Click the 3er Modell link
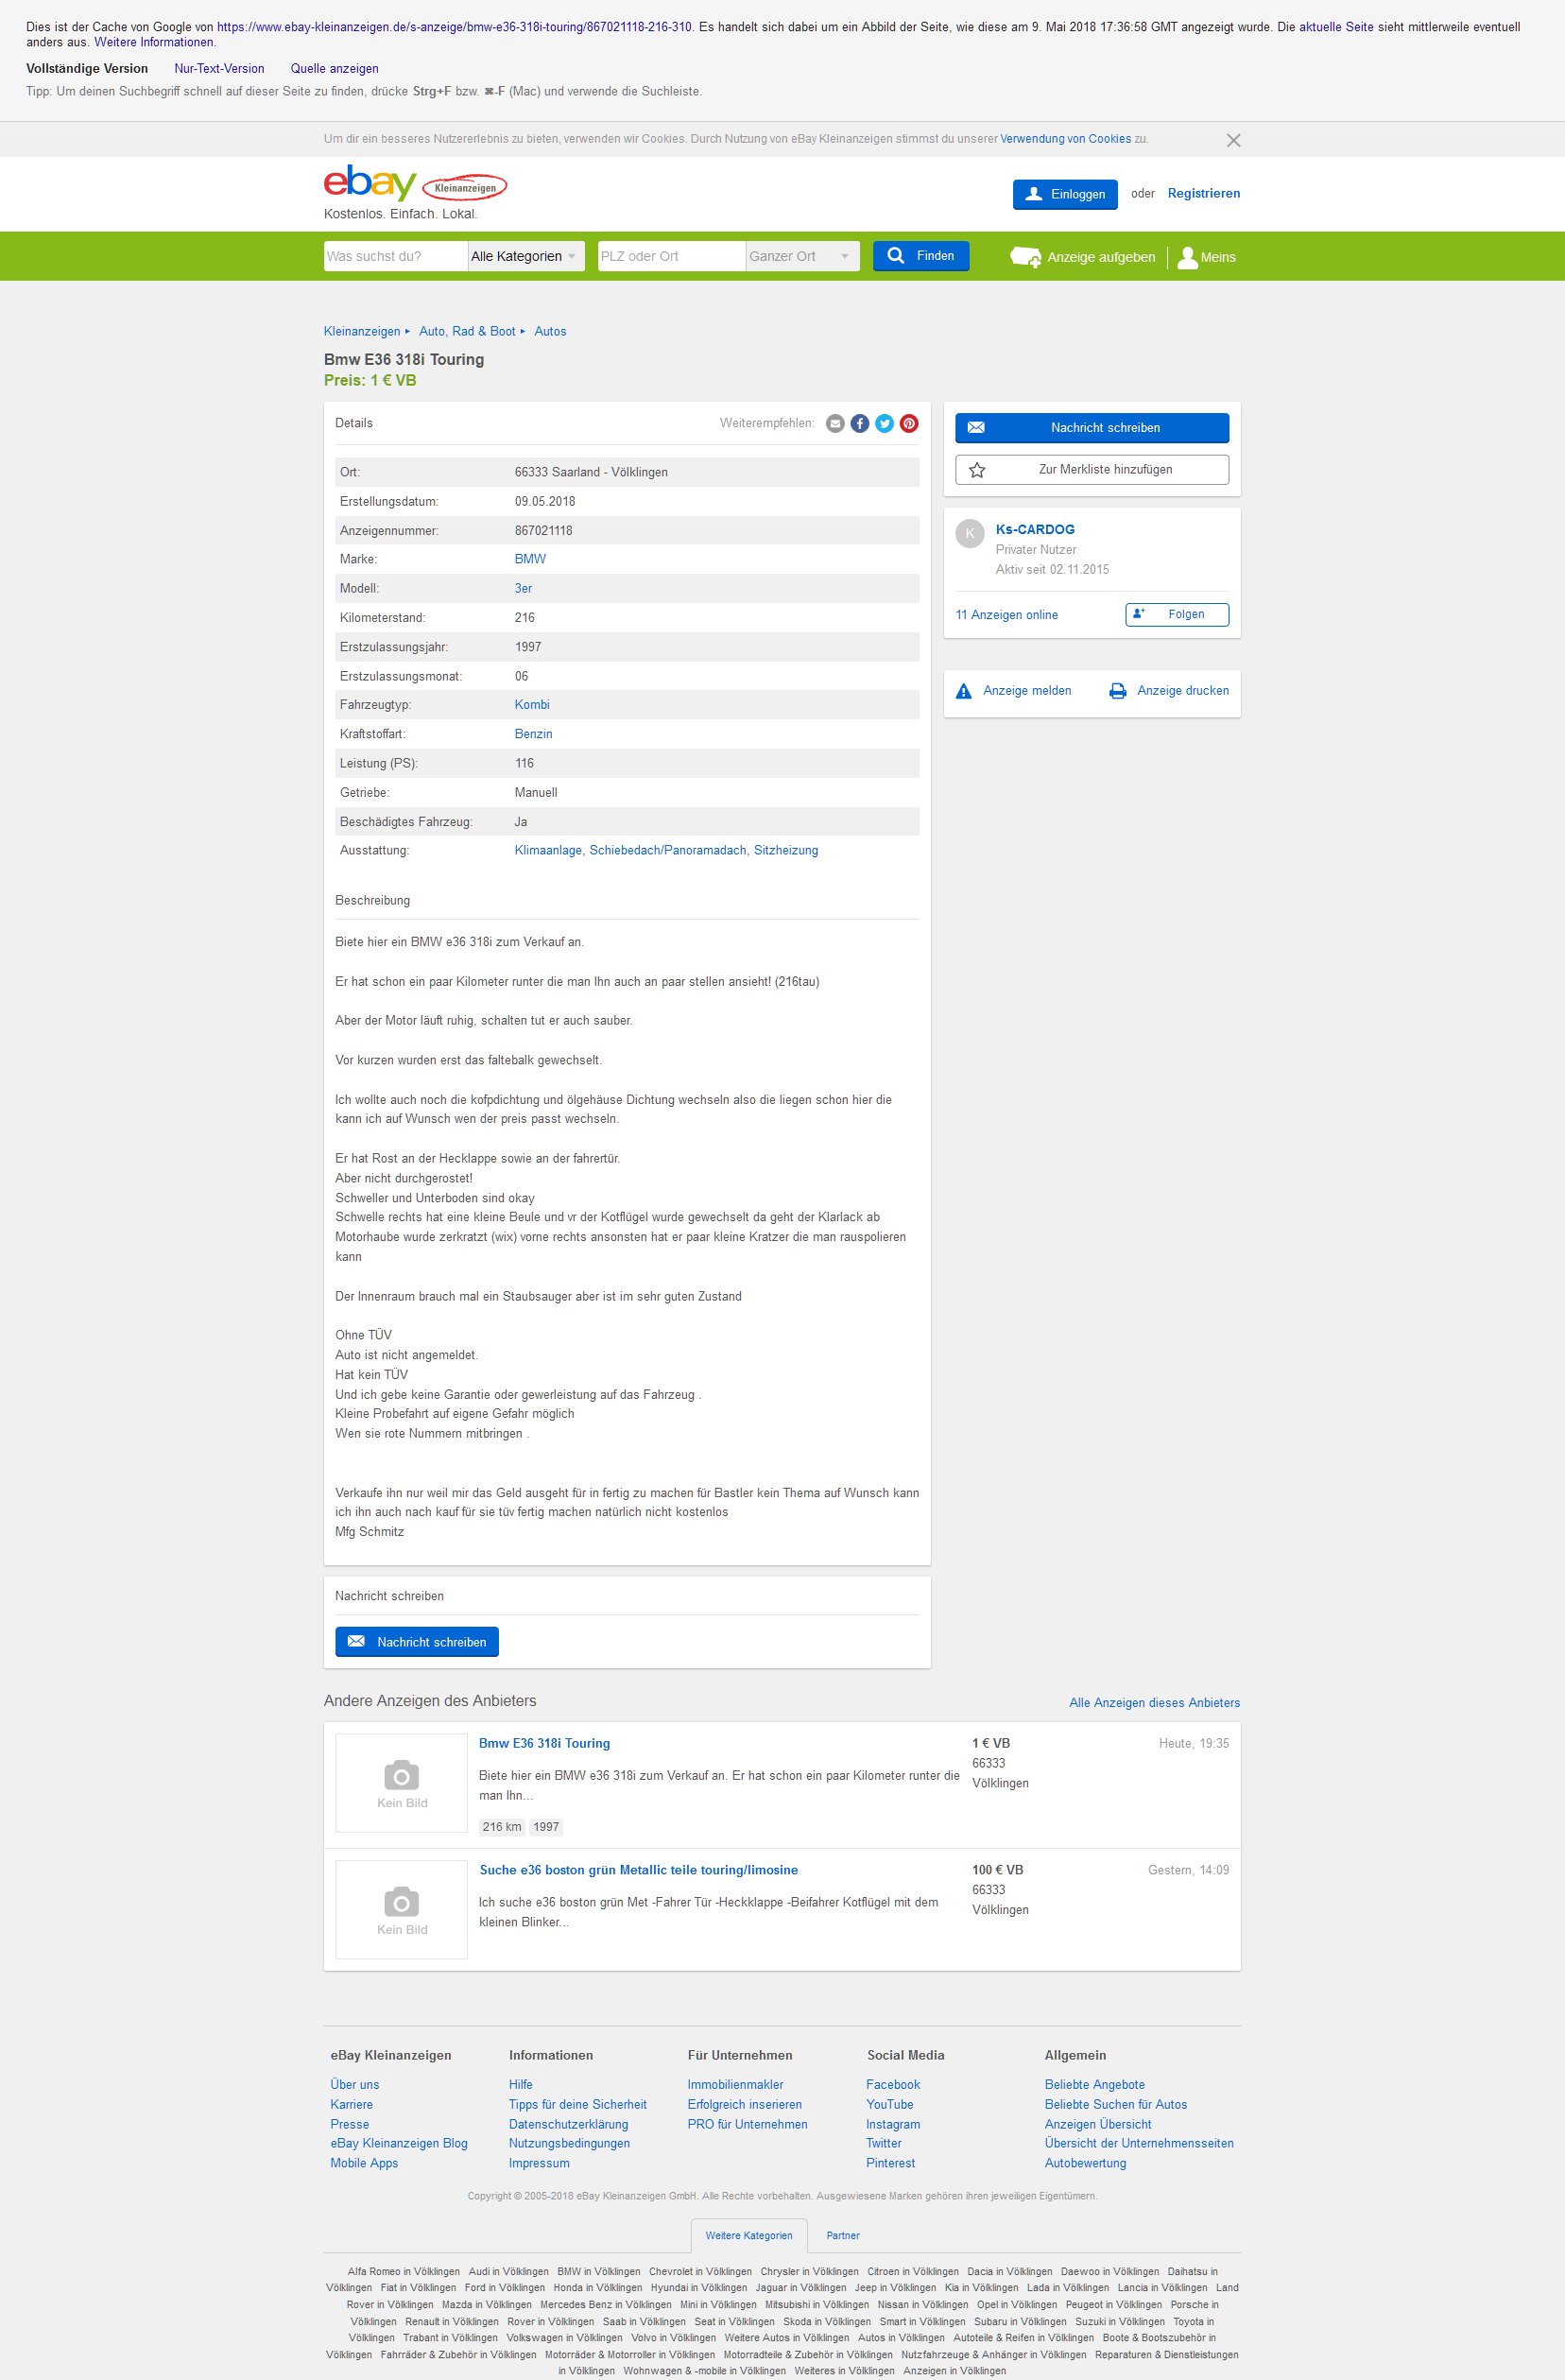 tap(523, 589)
